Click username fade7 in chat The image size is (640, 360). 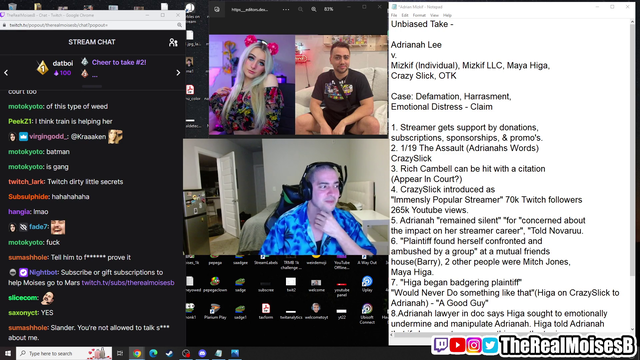point(38,227)
